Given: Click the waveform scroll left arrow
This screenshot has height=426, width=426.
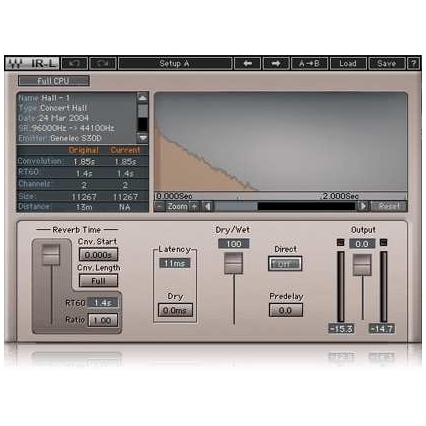Looking at the screenshot, I should pyautogui.click(x=208, y=206).
